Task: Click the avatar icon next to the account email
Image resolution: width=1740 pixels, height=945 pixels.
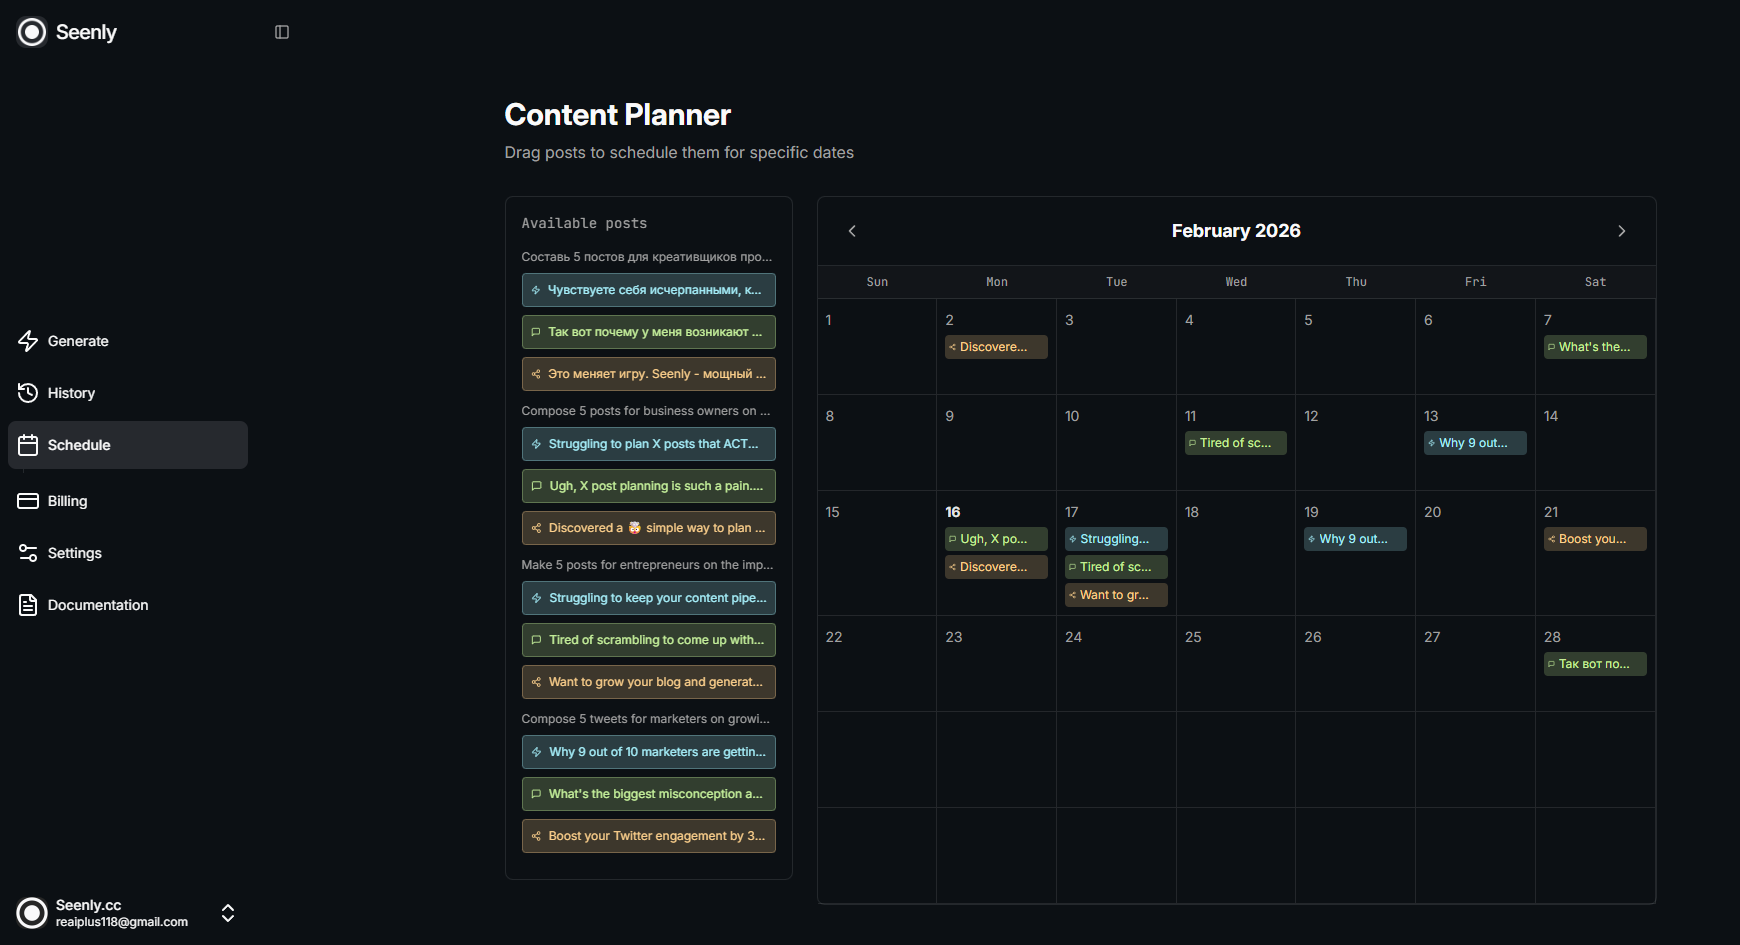Action: tap(31, 913)
